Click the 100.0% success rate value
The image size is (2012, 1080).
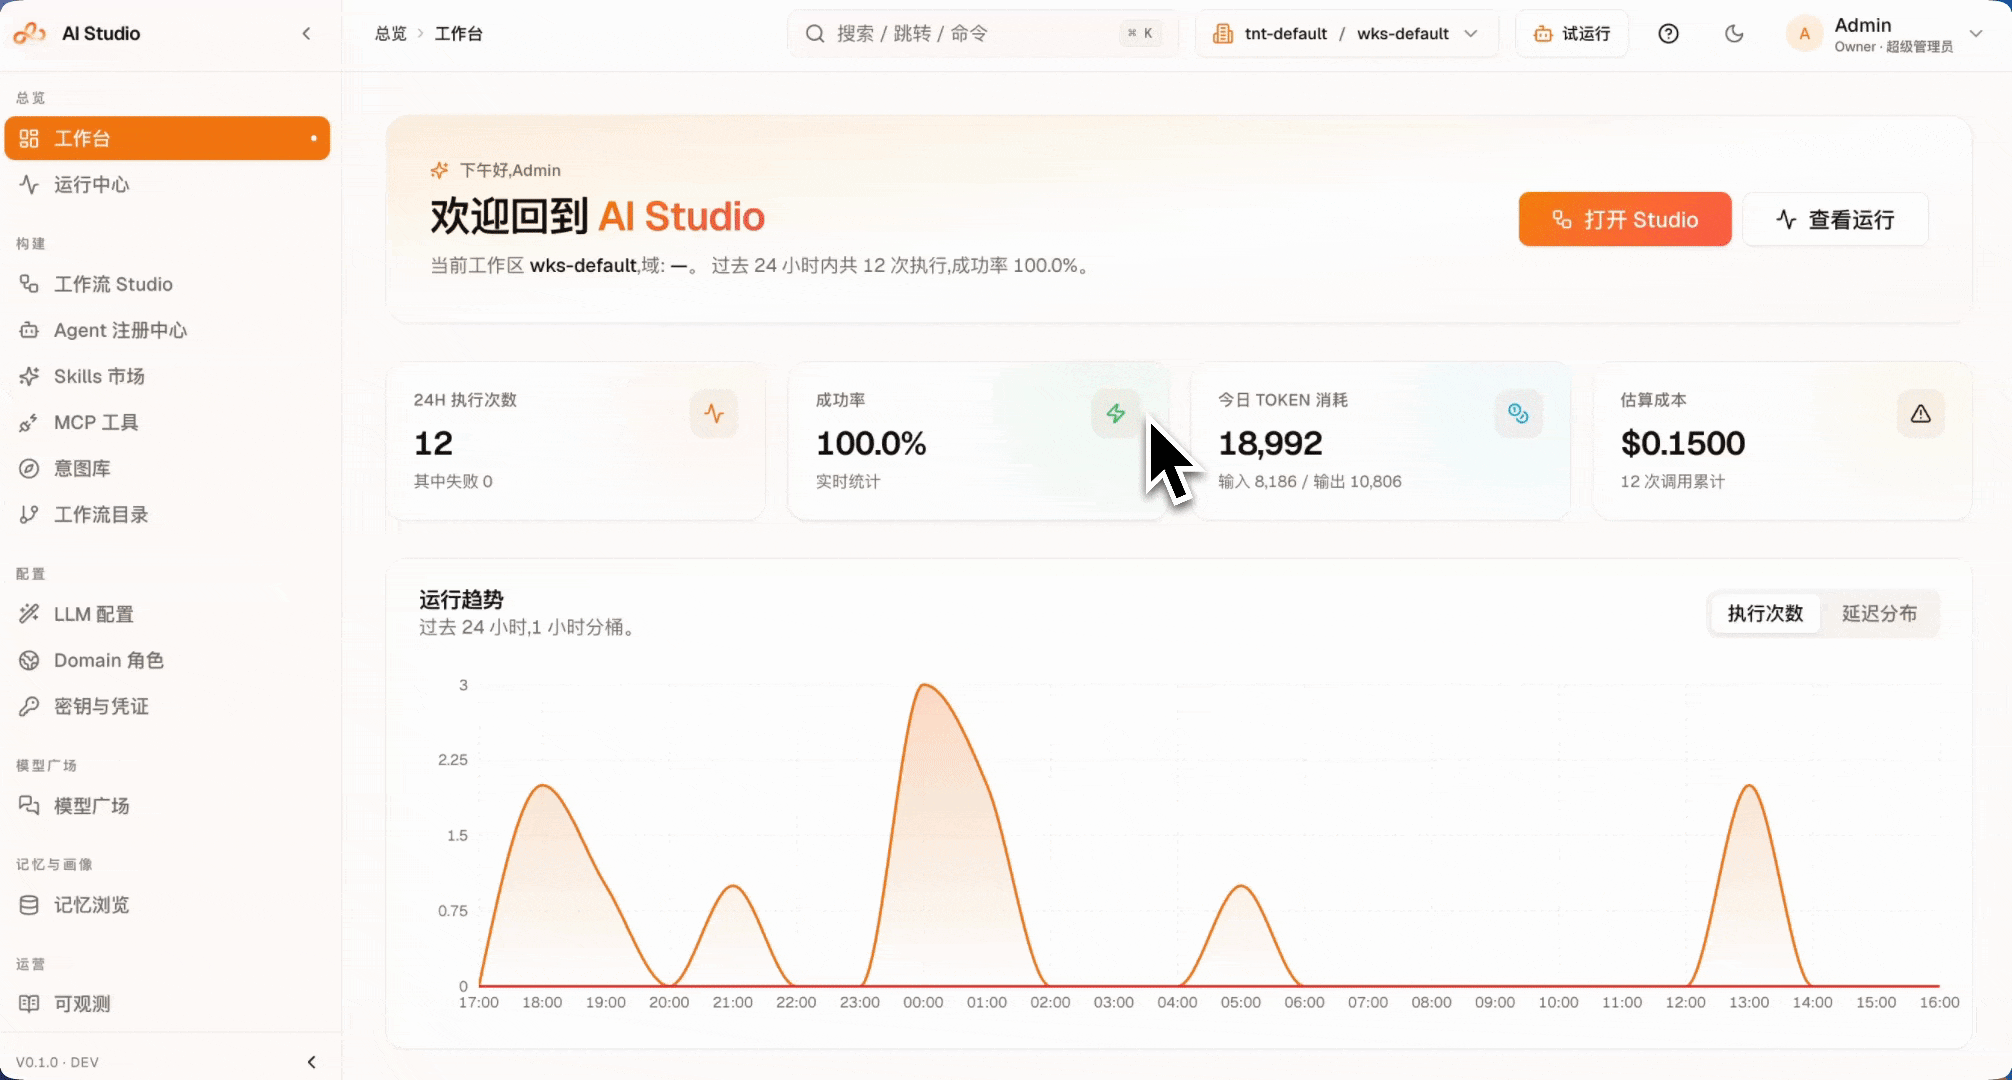[871, 443]
